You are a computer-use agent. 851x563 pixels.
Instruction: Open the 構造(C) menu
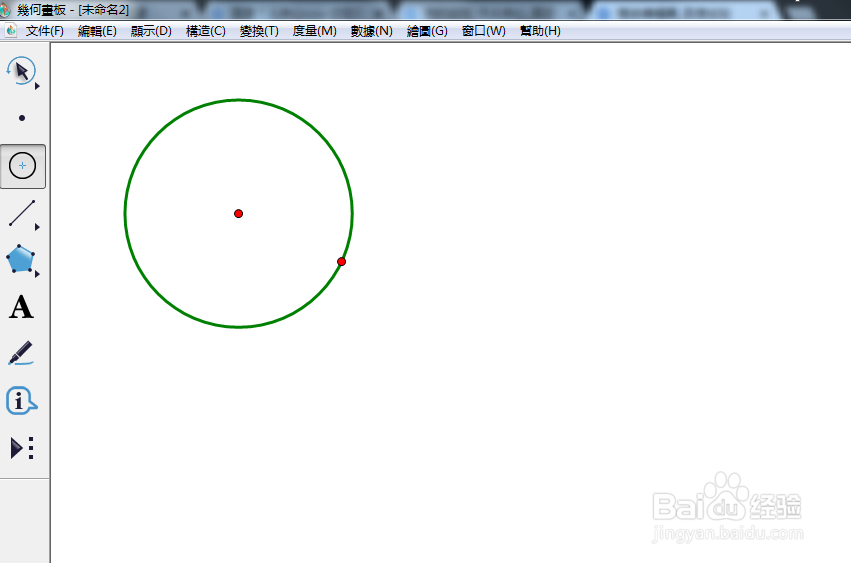[205, 31]
